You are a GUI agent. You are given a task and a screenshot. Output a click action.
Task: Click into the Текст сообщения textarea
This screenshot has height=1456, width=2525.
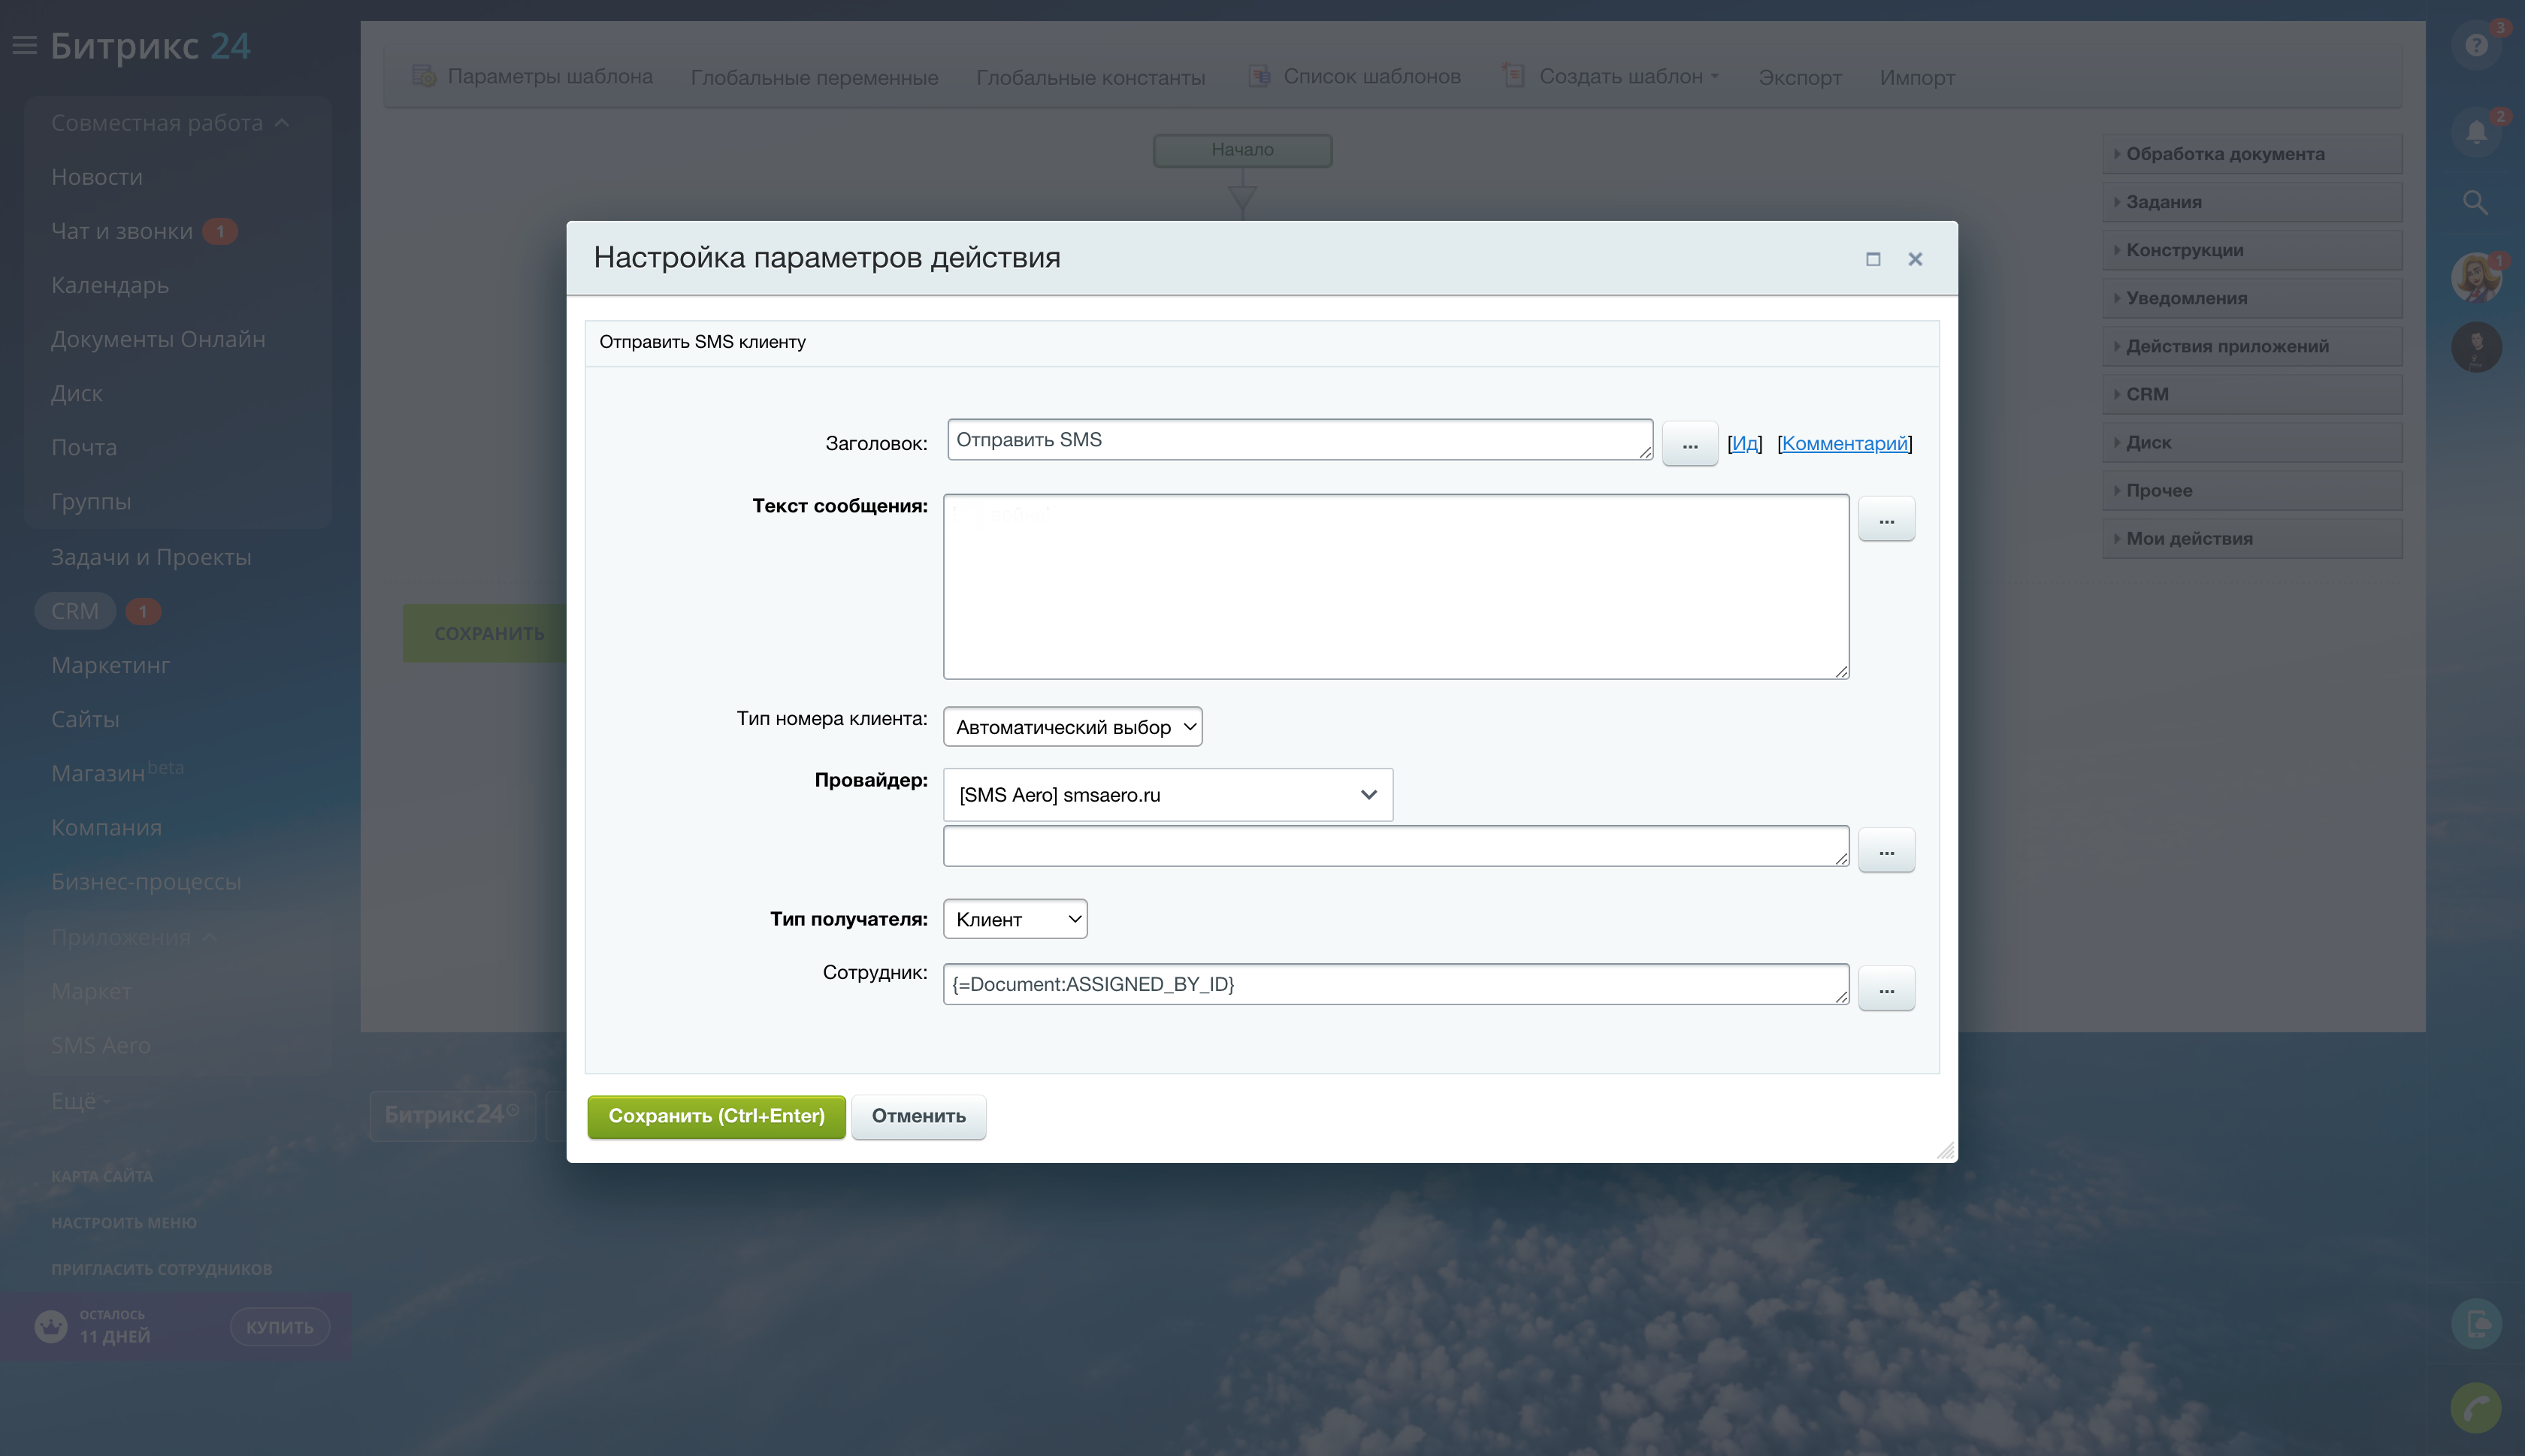click(x=1395, y=586)
